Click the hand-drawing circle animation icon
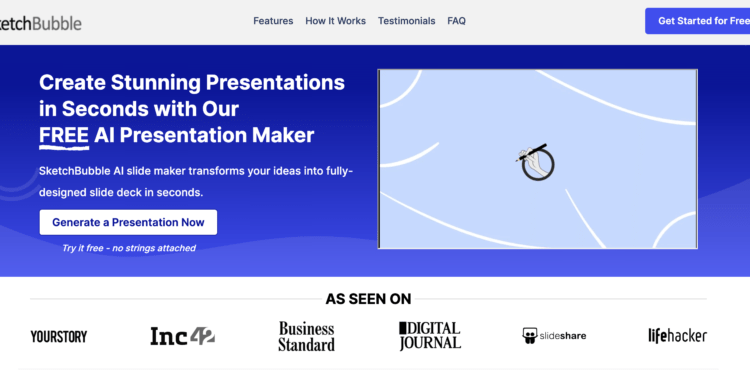Viewport: 750px width, 375px height. tap(535, 162)
